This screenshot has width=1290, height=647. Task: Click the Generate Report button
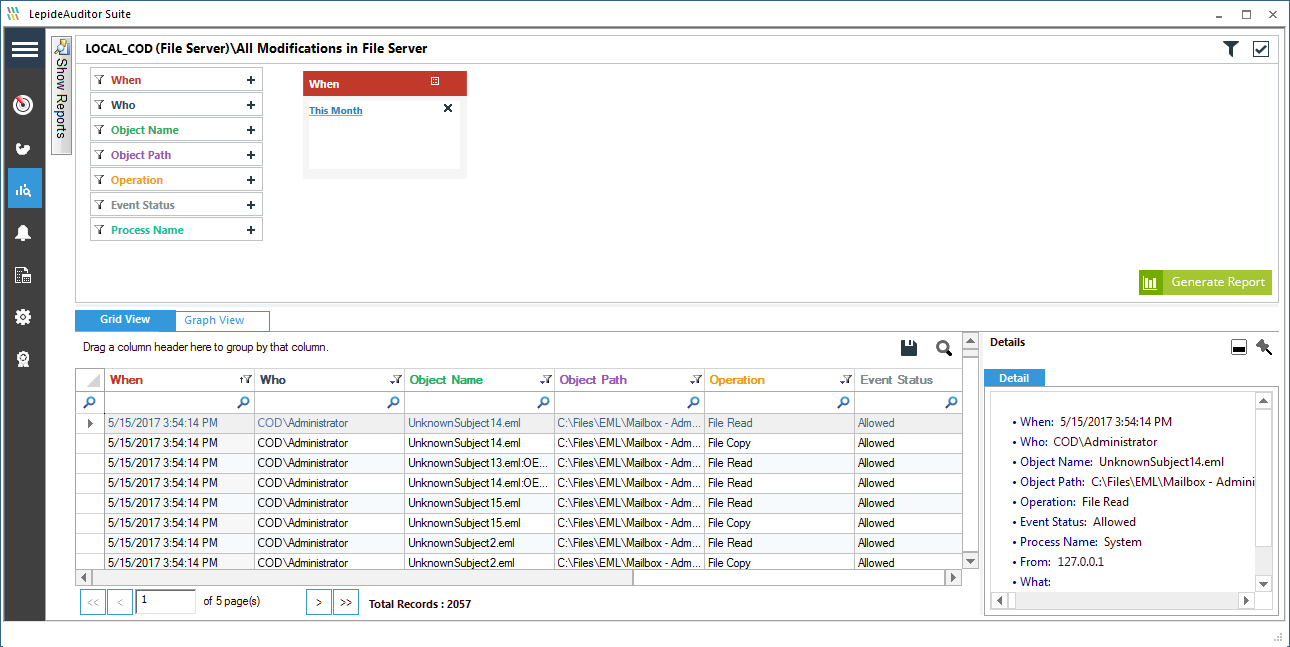[x=1205, y=282]
